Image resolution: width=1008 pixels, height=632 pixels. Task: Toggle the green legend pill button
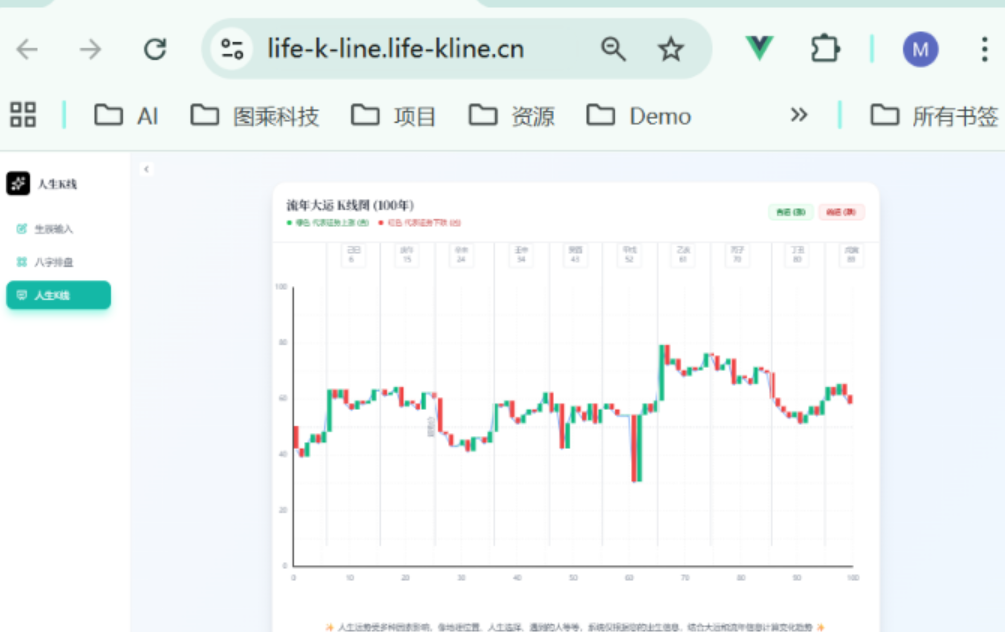coord(790,212)
